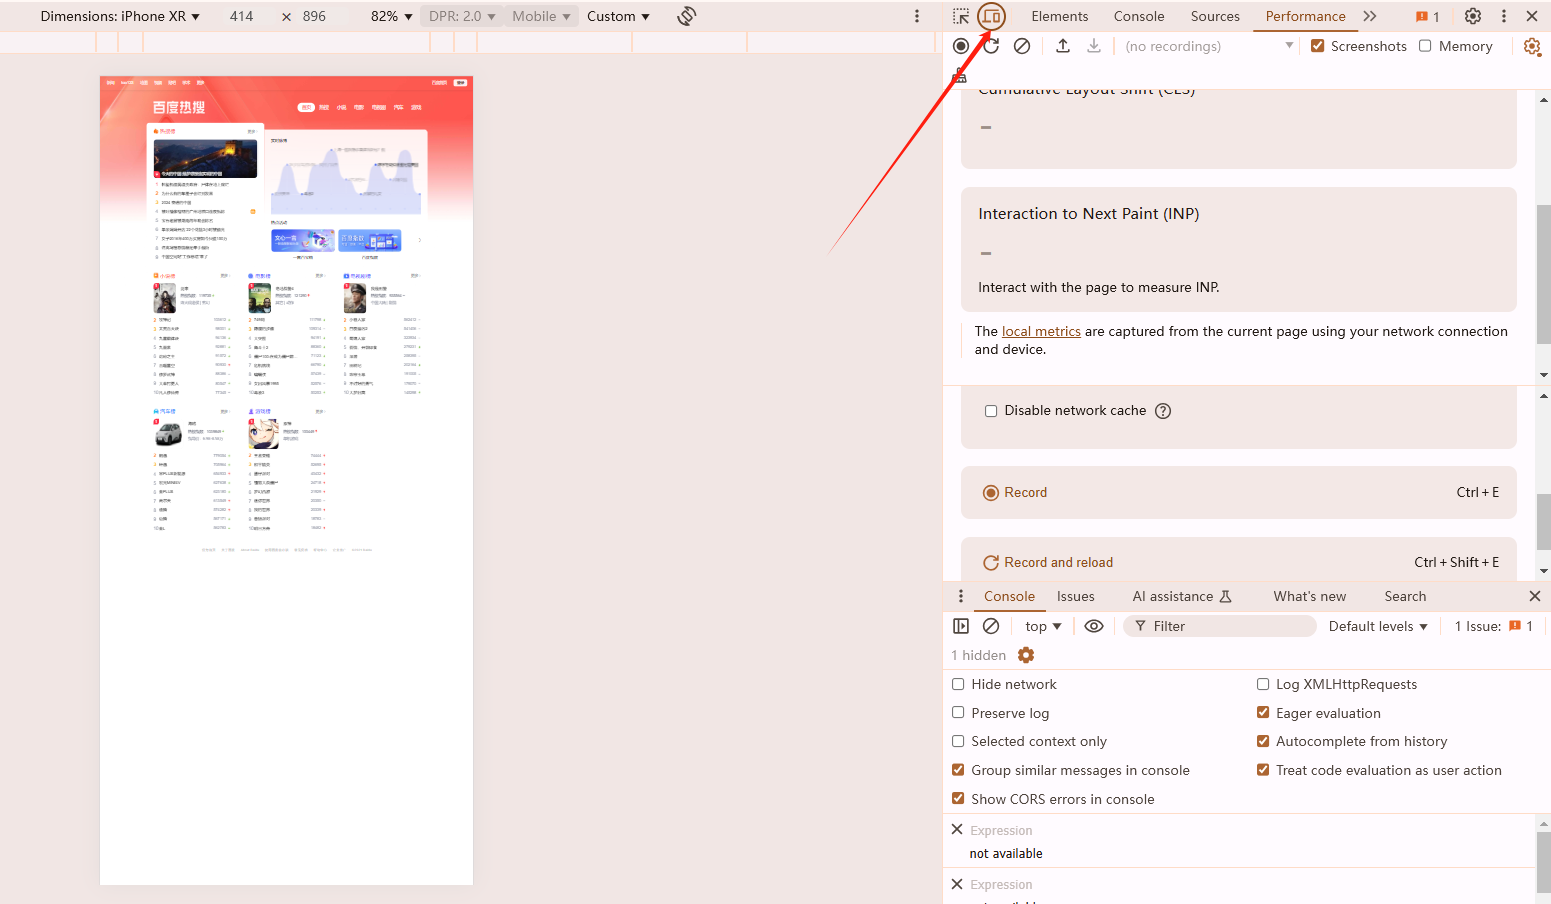Open the Custom throttling dropdown
The image size is (1551, 904).
(x=618, y=16)
